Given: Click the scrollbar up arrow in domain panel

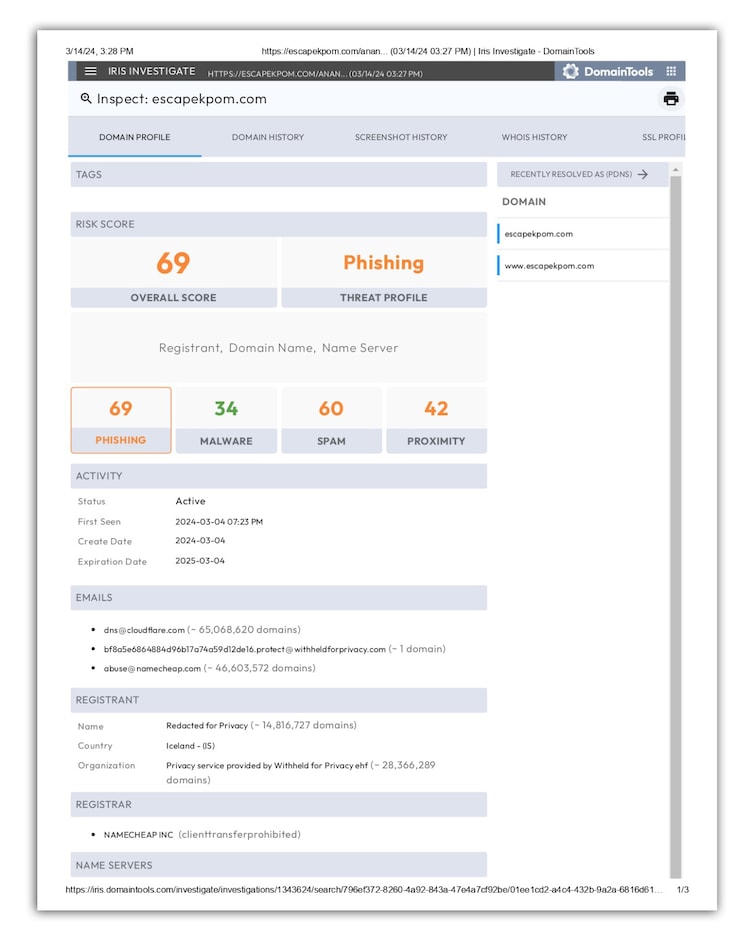Looking at the screenshot, I should pyautogui.click(x=676, y=170).
